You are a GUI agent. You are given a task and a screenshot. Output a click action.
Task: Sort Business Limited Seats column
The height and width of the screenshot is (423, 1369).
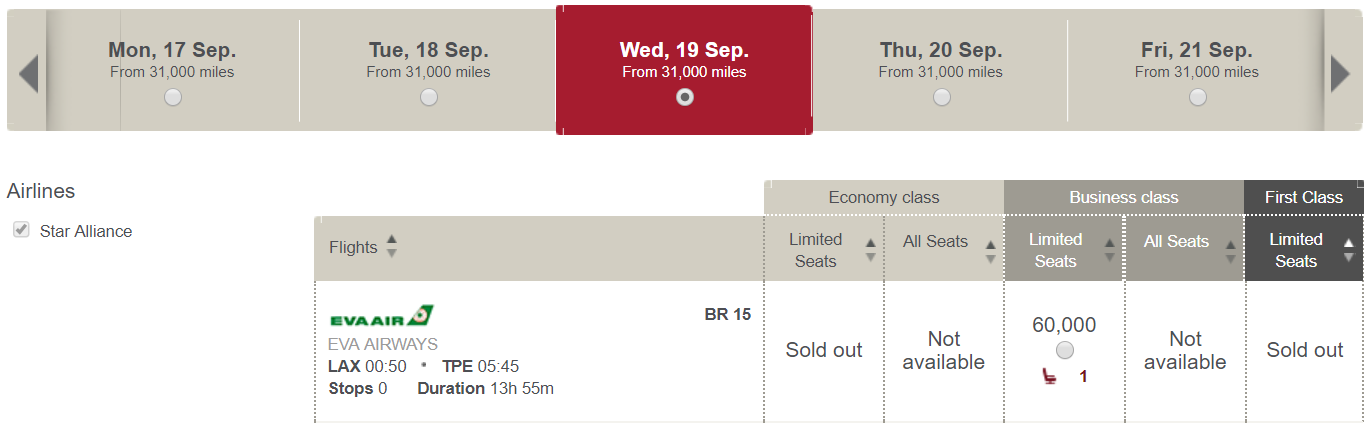pyautogui.click(x=1110, y=250)
